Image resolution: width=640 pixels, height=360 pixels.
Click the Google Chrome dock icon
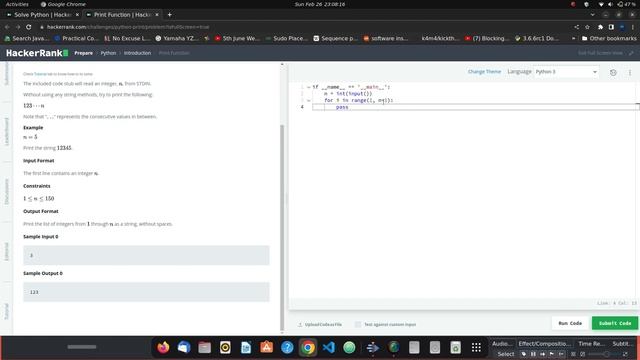pyautogui.click(x=308, y=347)
